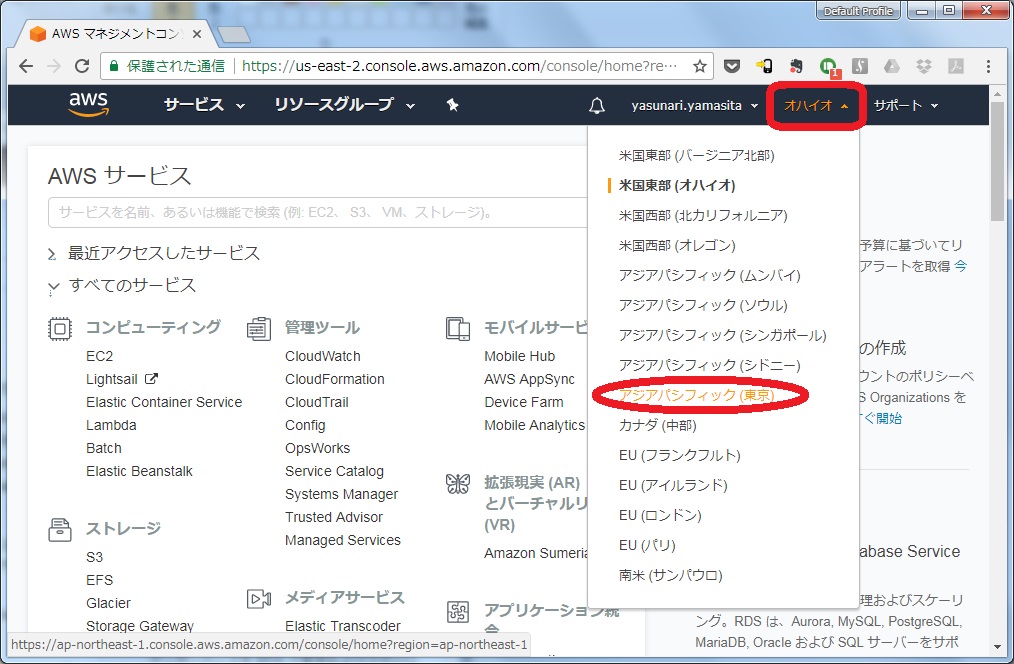Open the yasunari.yamasita account dropdown
This screenshot has height=664, width=1014.
pyautogui.click(x=695, y=105)
